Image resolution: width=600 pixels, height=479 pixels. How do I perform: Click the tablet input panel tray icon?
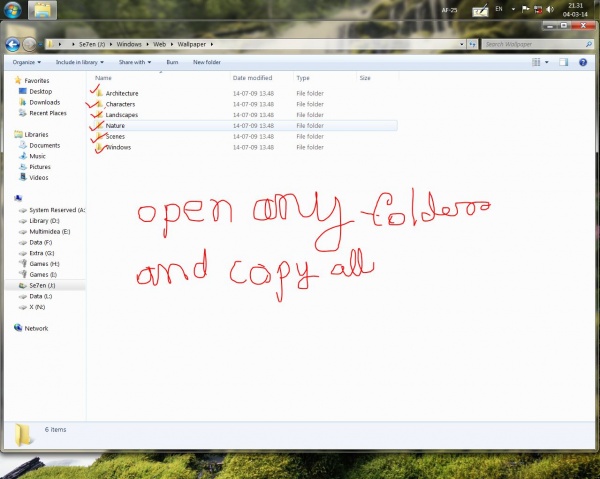tap(480, 11)
